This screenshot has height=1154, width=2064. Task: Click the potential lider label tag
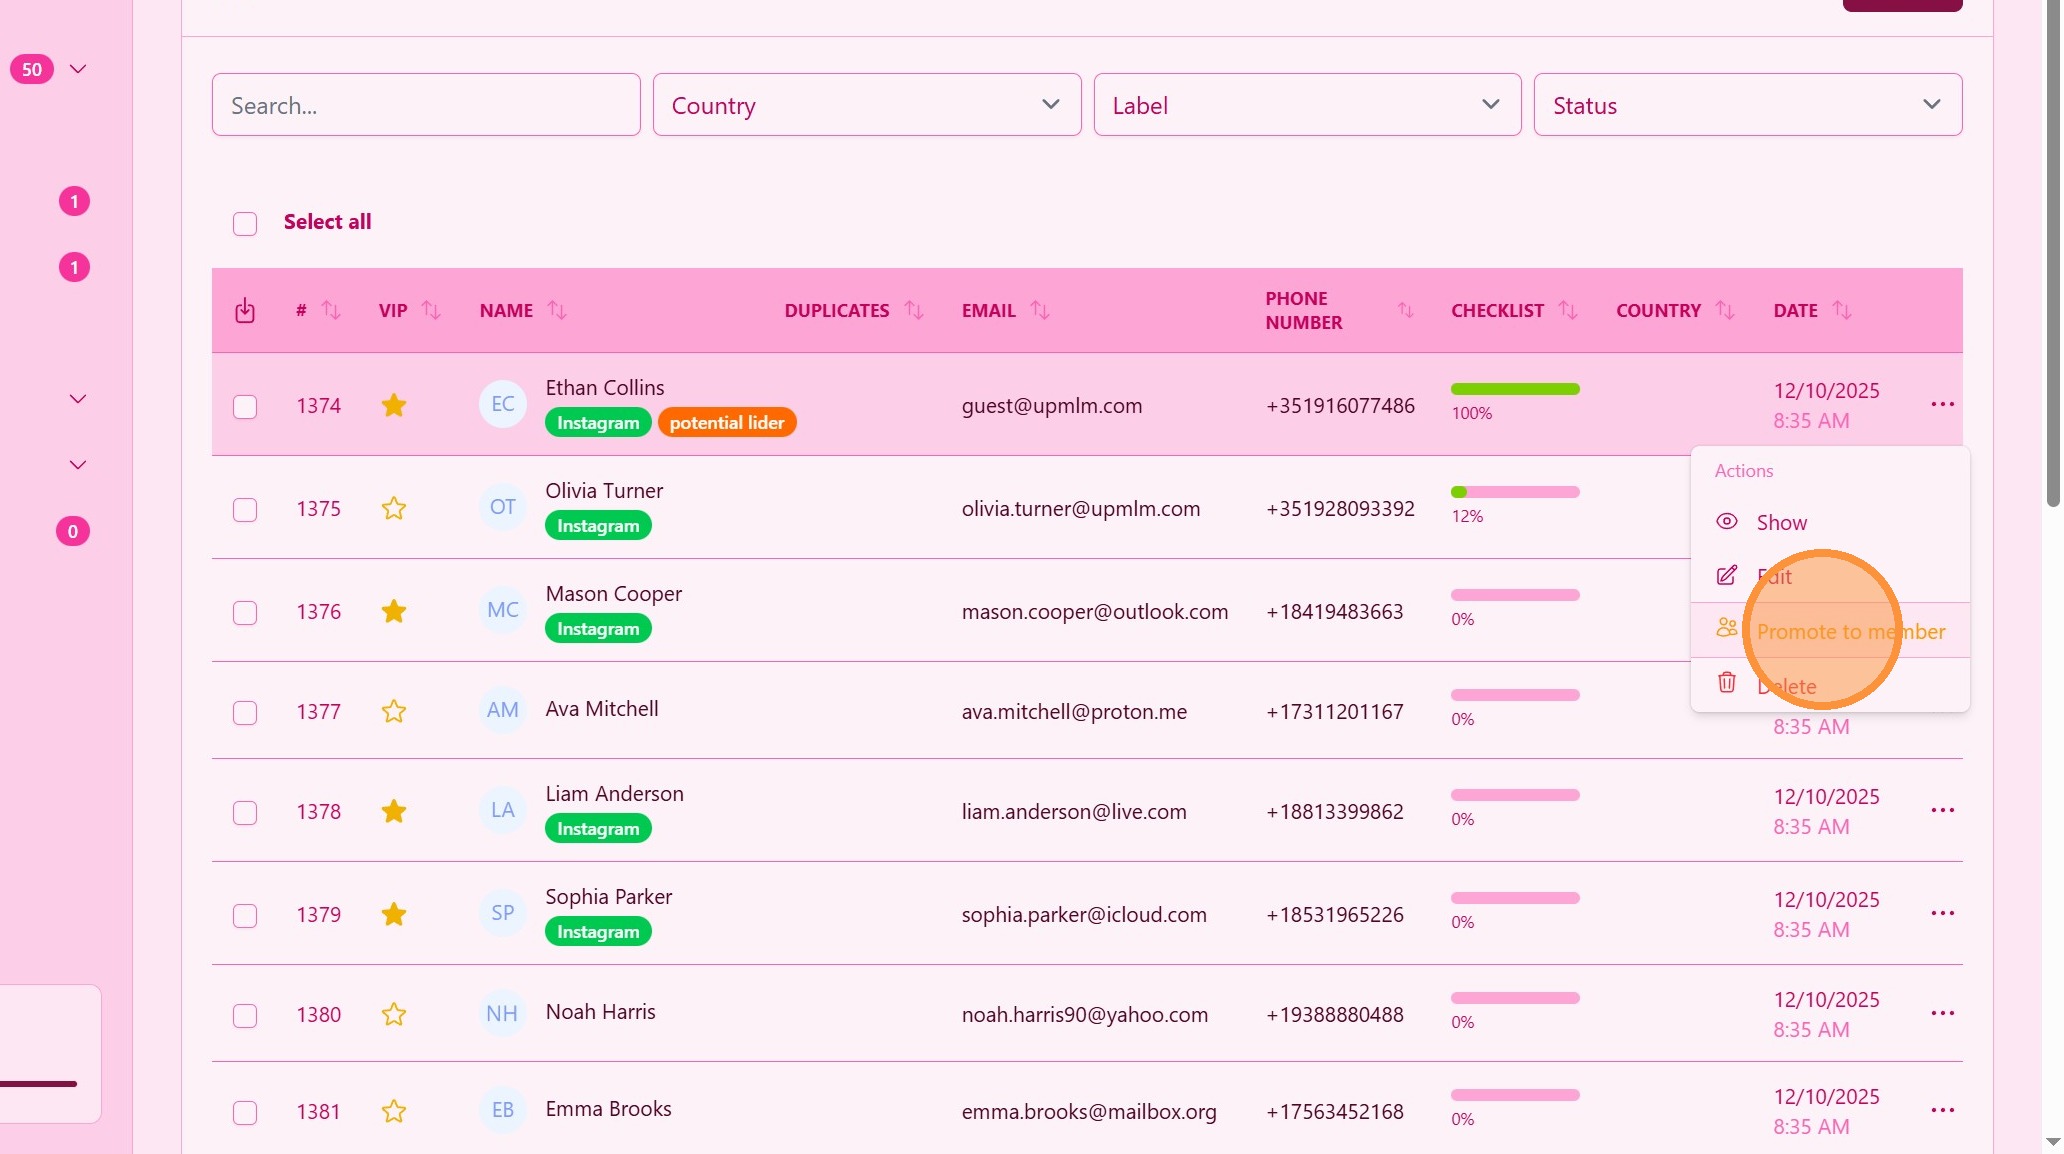(727, 423)
